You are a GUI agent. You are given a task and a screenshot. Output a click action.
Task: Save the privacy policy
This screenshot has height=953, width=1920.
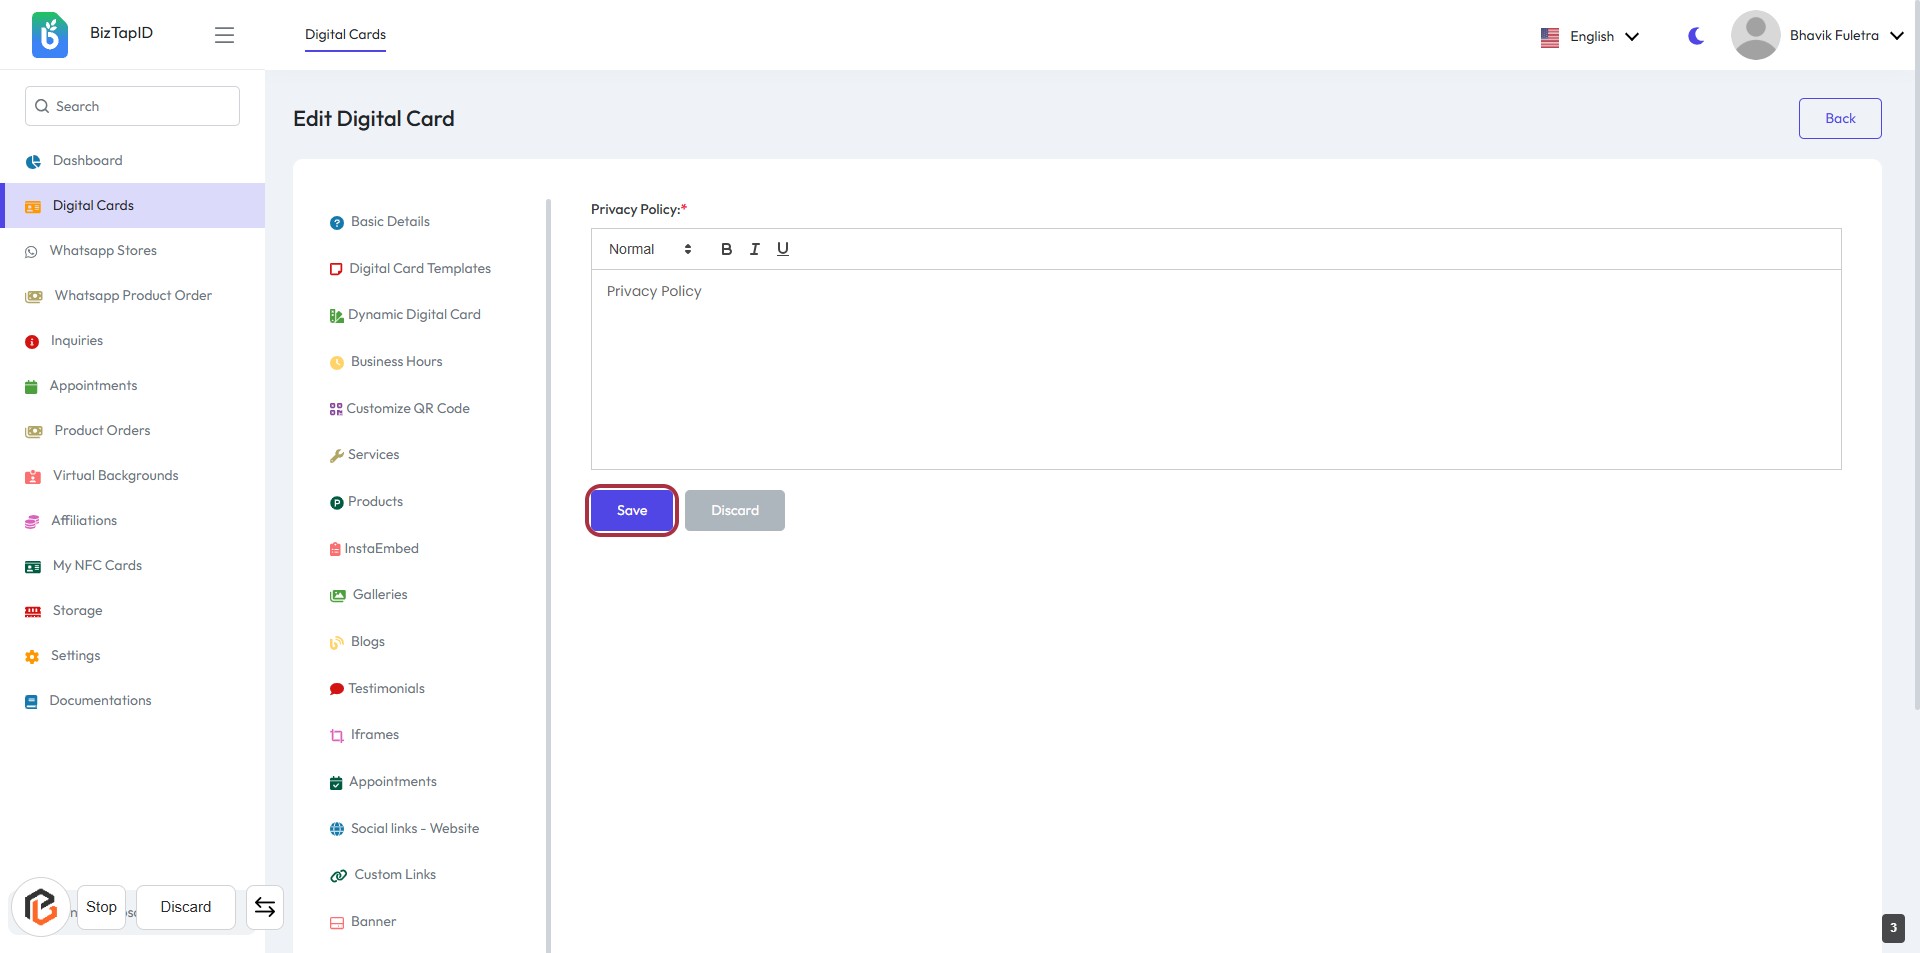pos(631,510)
